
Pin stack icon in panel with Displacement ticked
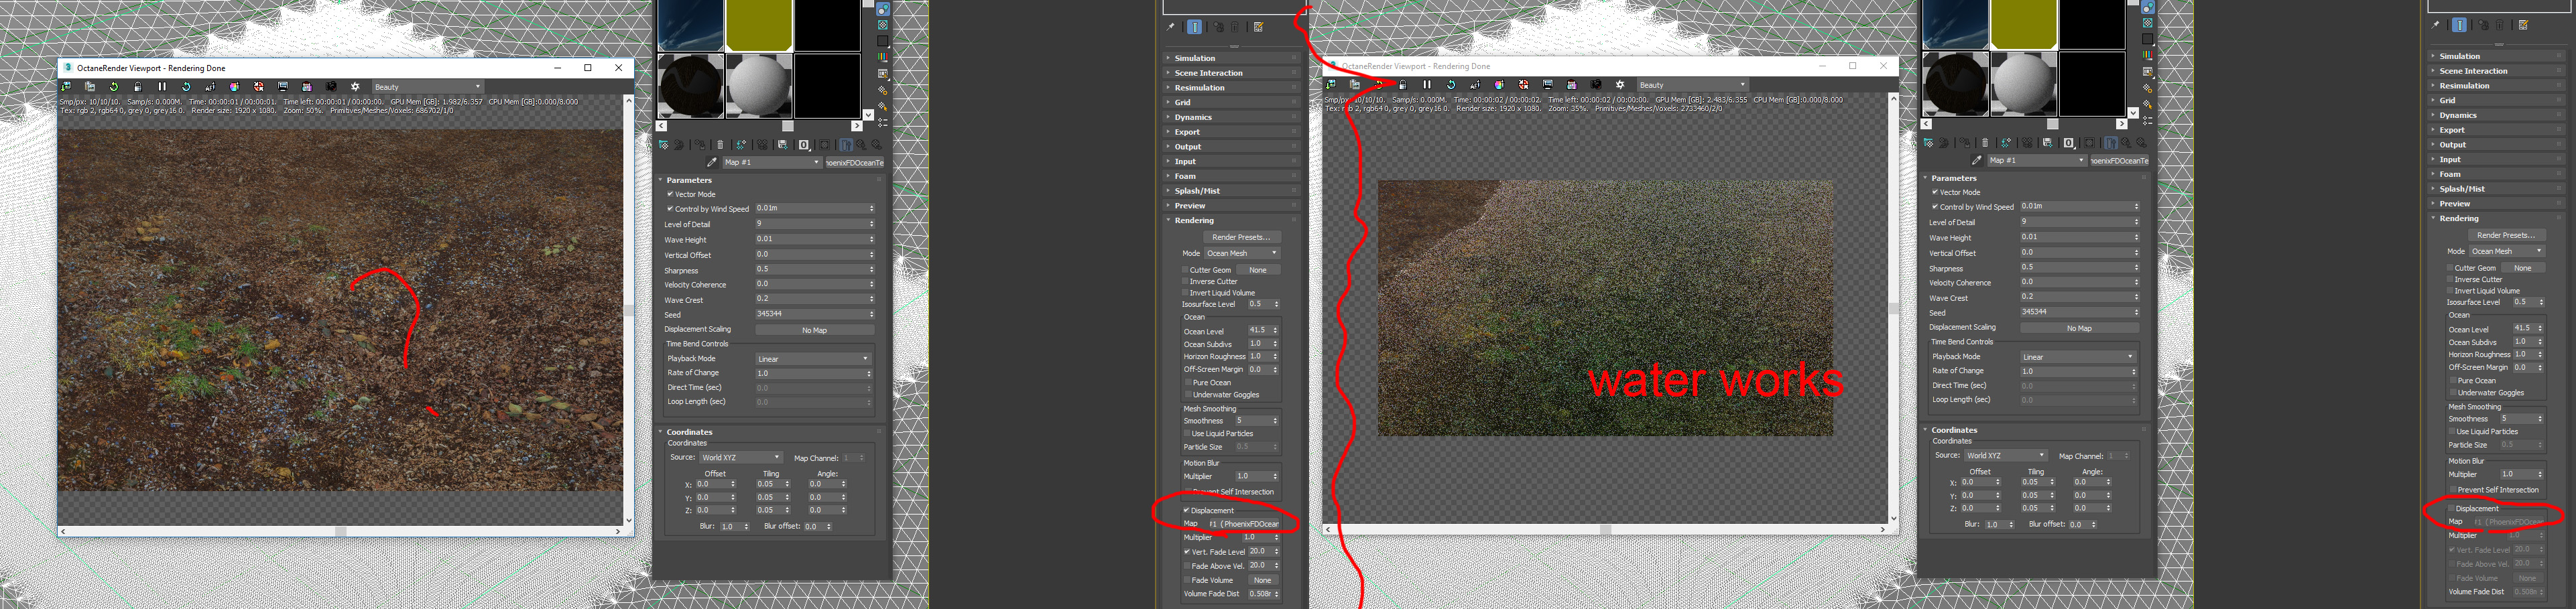click(x=1171, y=27)
